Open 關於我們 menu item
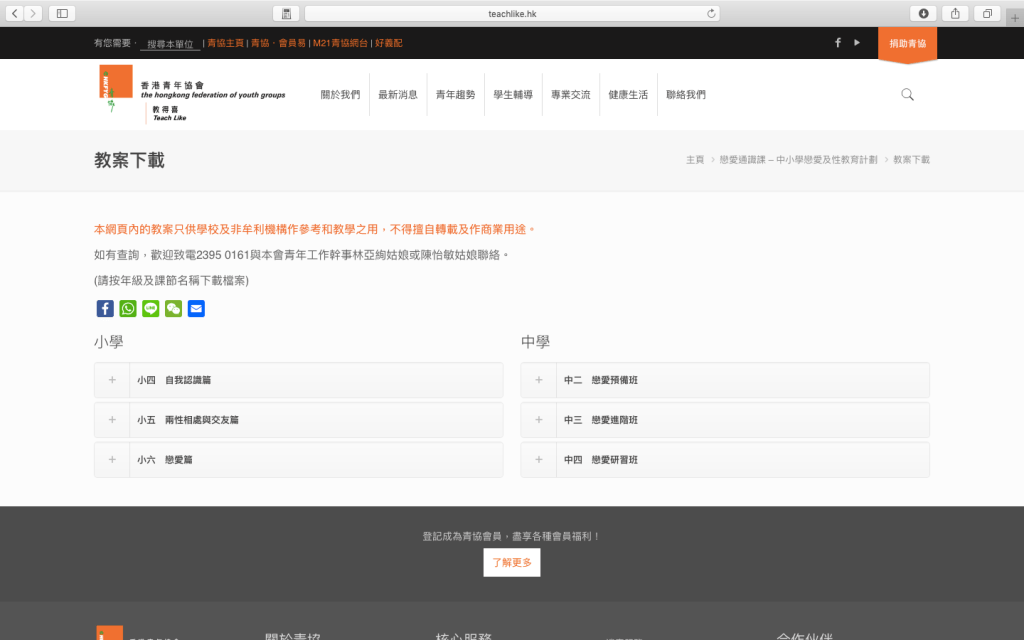The image size is (1024, 640). [x=340, y=95]
